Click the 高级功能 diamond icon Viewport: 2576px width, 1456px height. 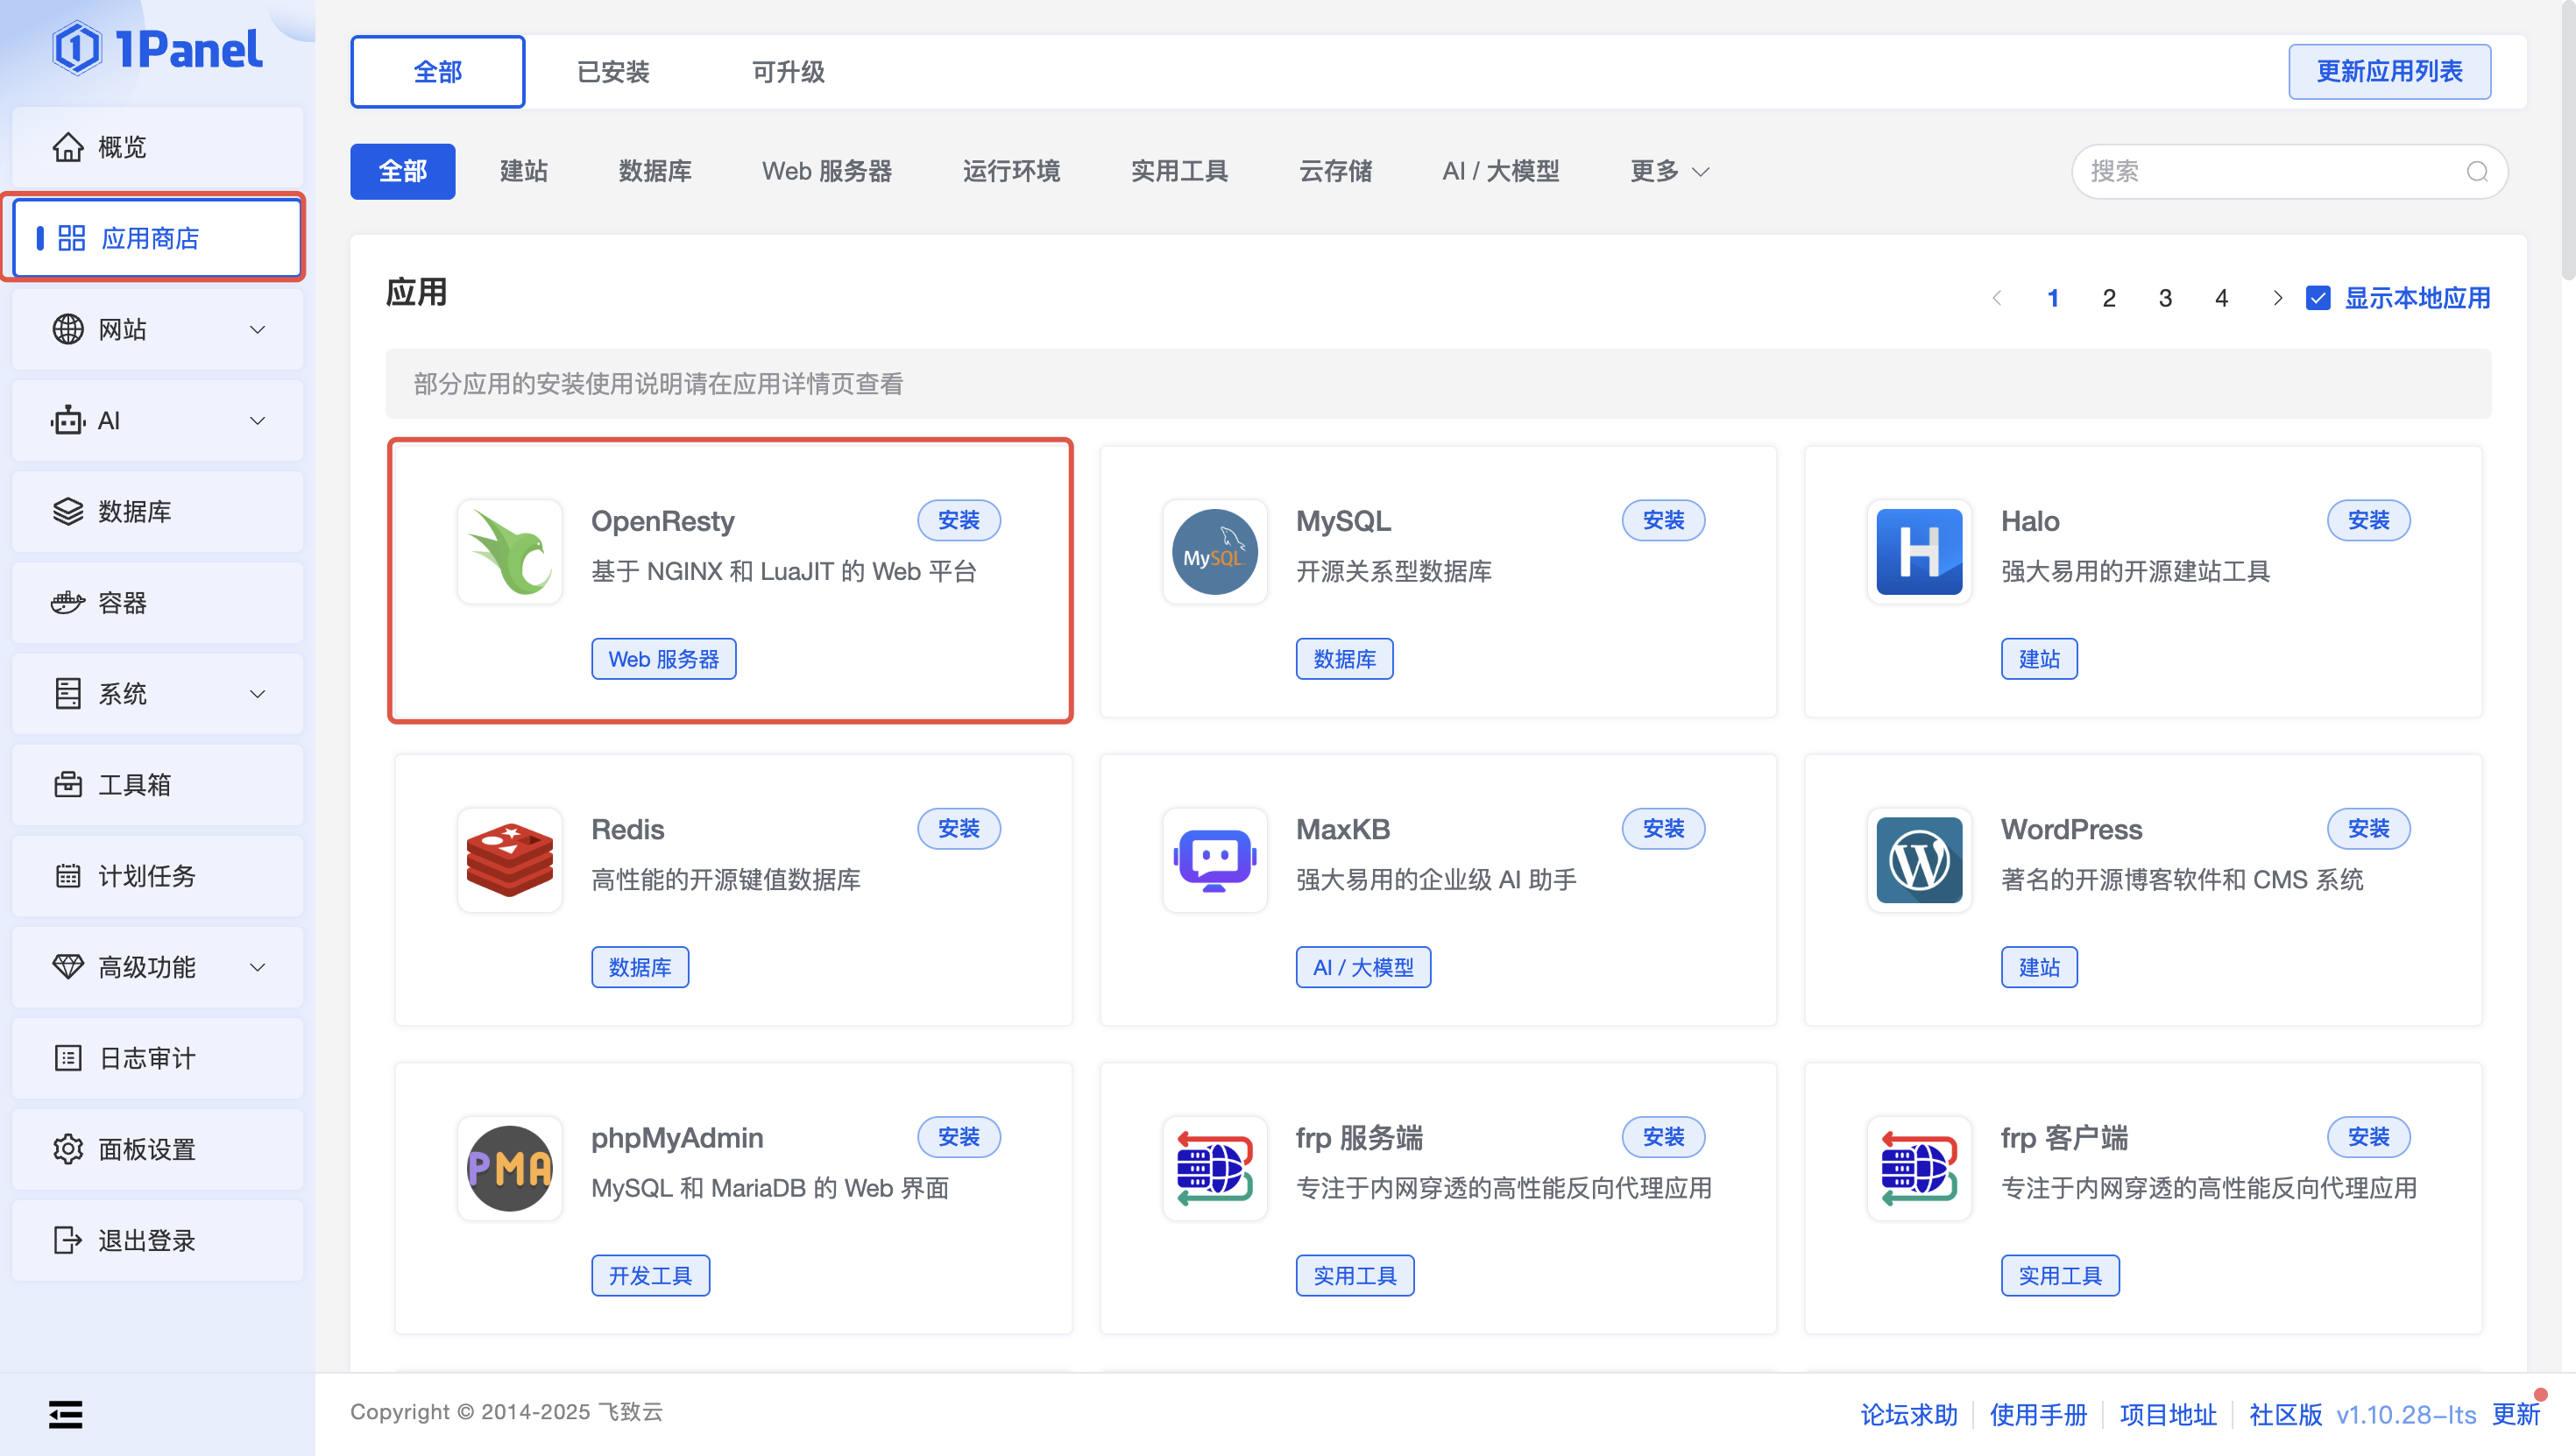[x=68, y=967]
